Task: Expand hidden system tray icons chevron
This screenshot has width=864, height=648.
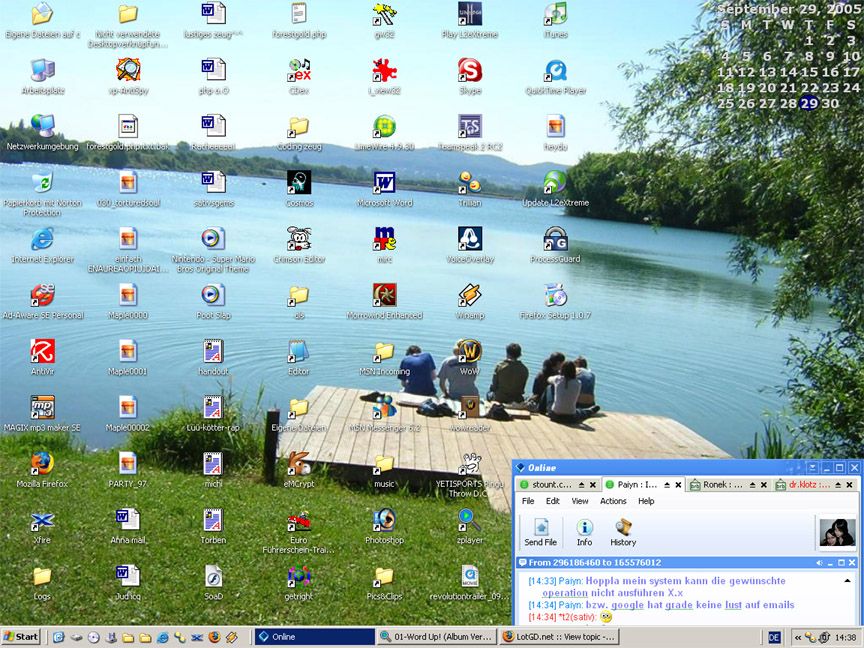Action: [x=797, y=638]
